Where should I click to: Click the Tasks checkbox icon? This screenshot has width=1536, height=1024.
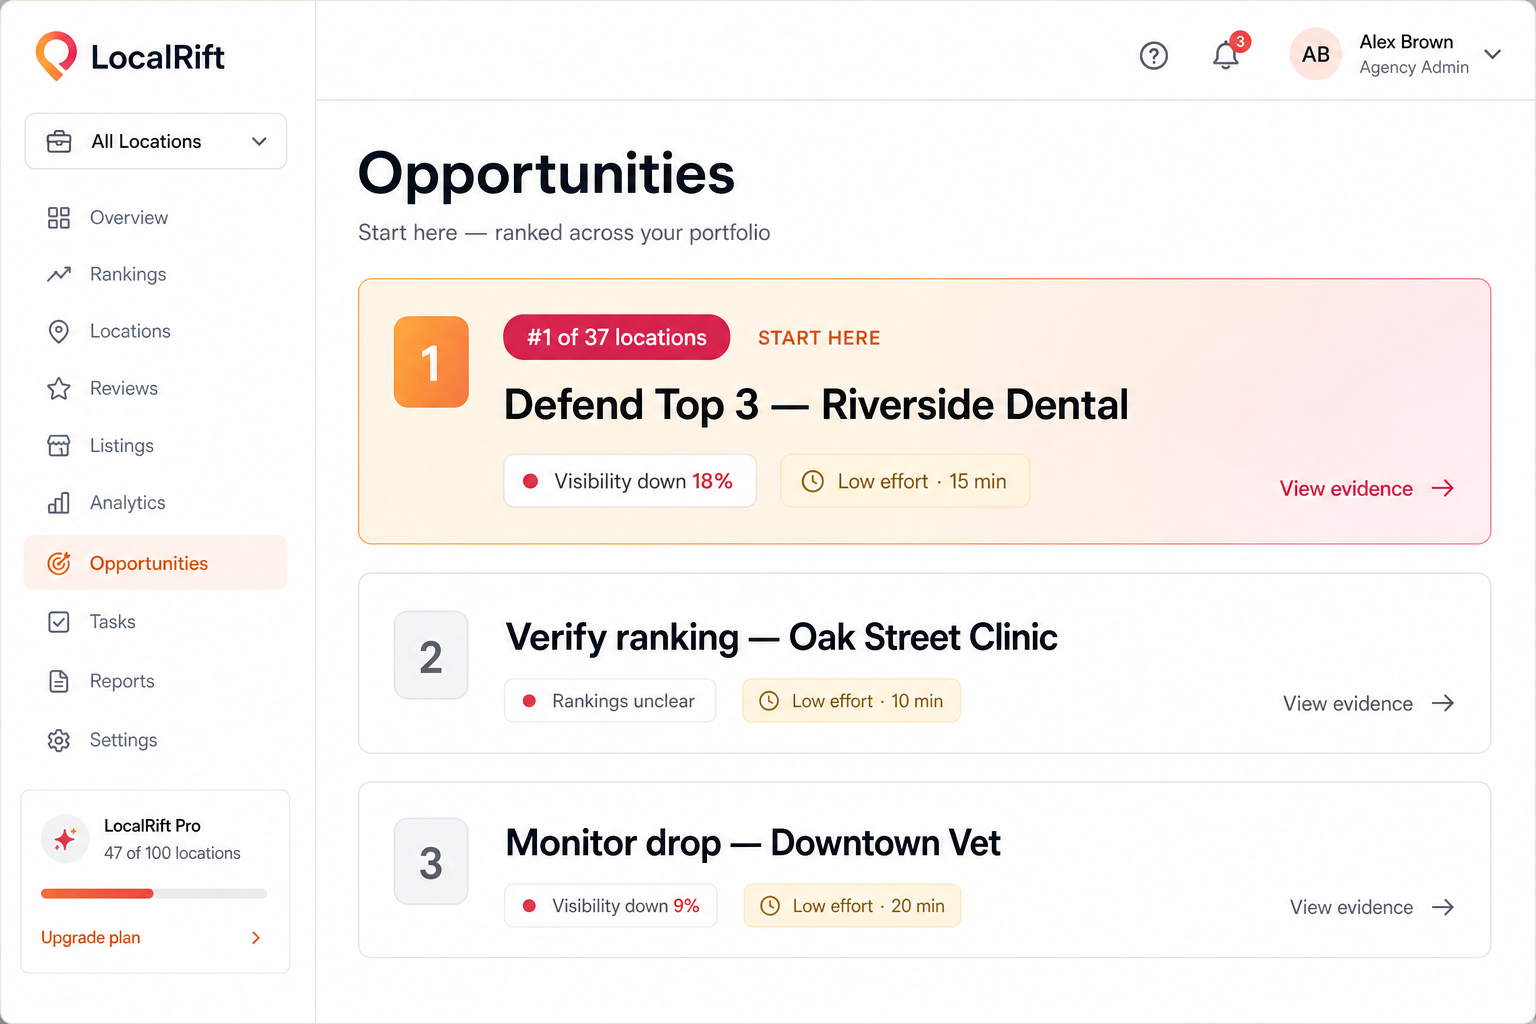[59, 622]
